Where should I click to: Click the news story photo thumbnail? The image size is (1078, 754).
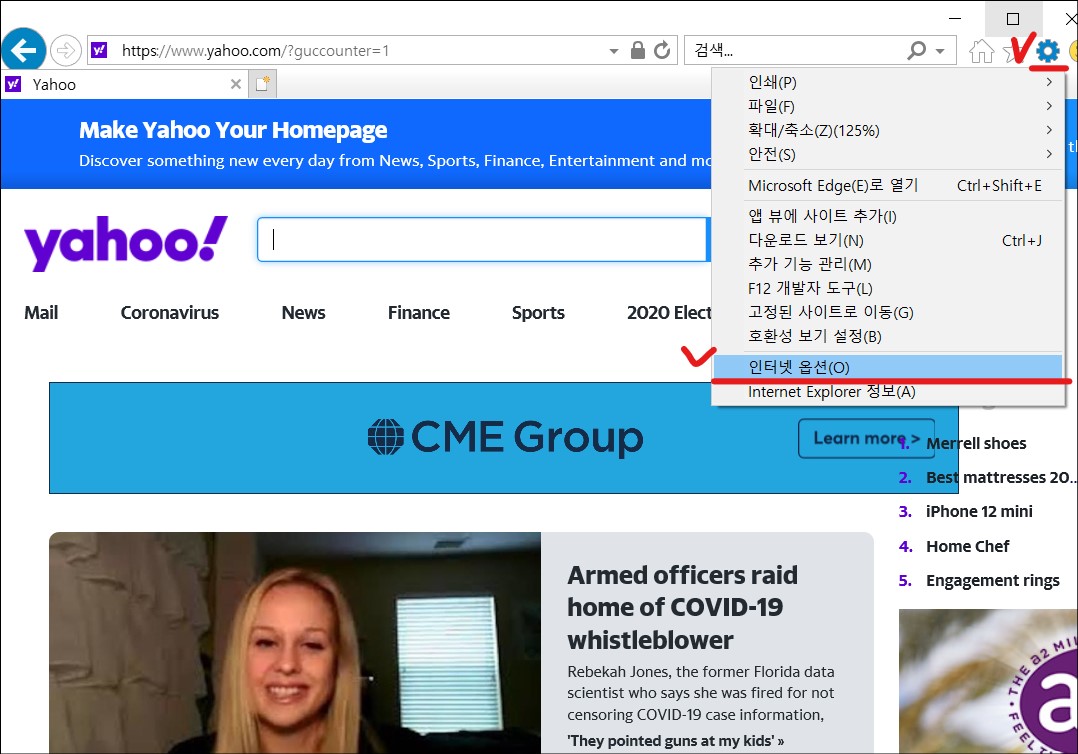(x=295, y=643)
